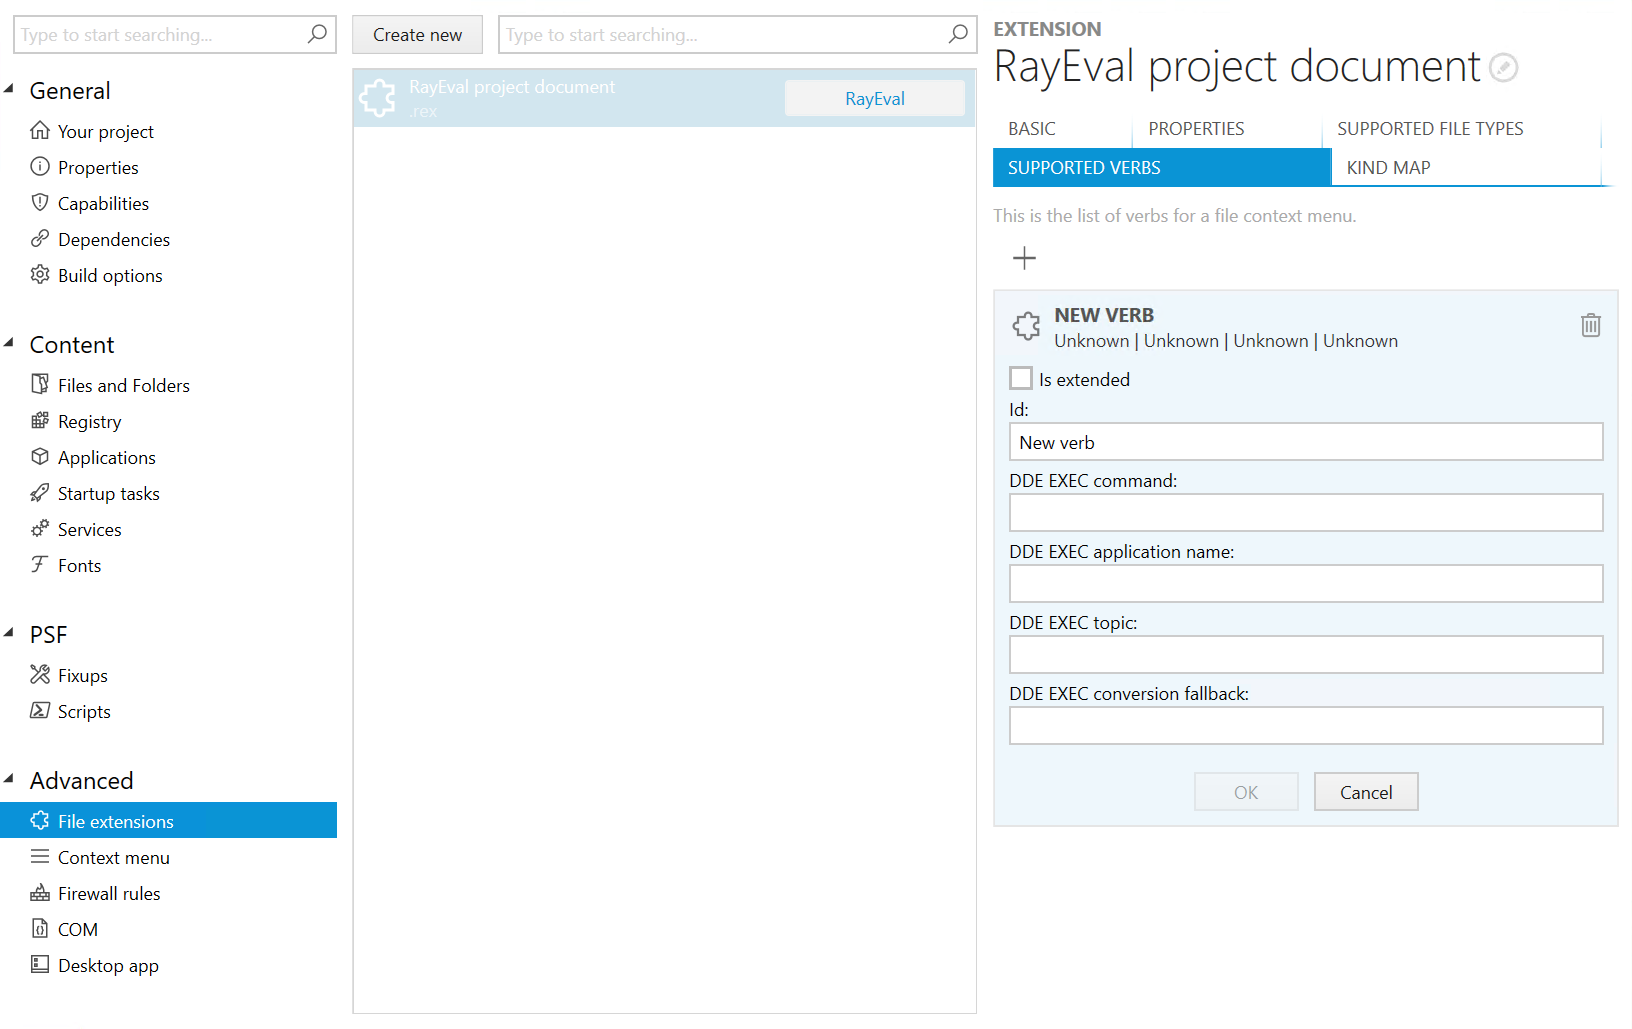The width and height of the screenshot is (1632, 1029).
Task: Click the DDE EXEC command input field
Action: [1305, 512]
